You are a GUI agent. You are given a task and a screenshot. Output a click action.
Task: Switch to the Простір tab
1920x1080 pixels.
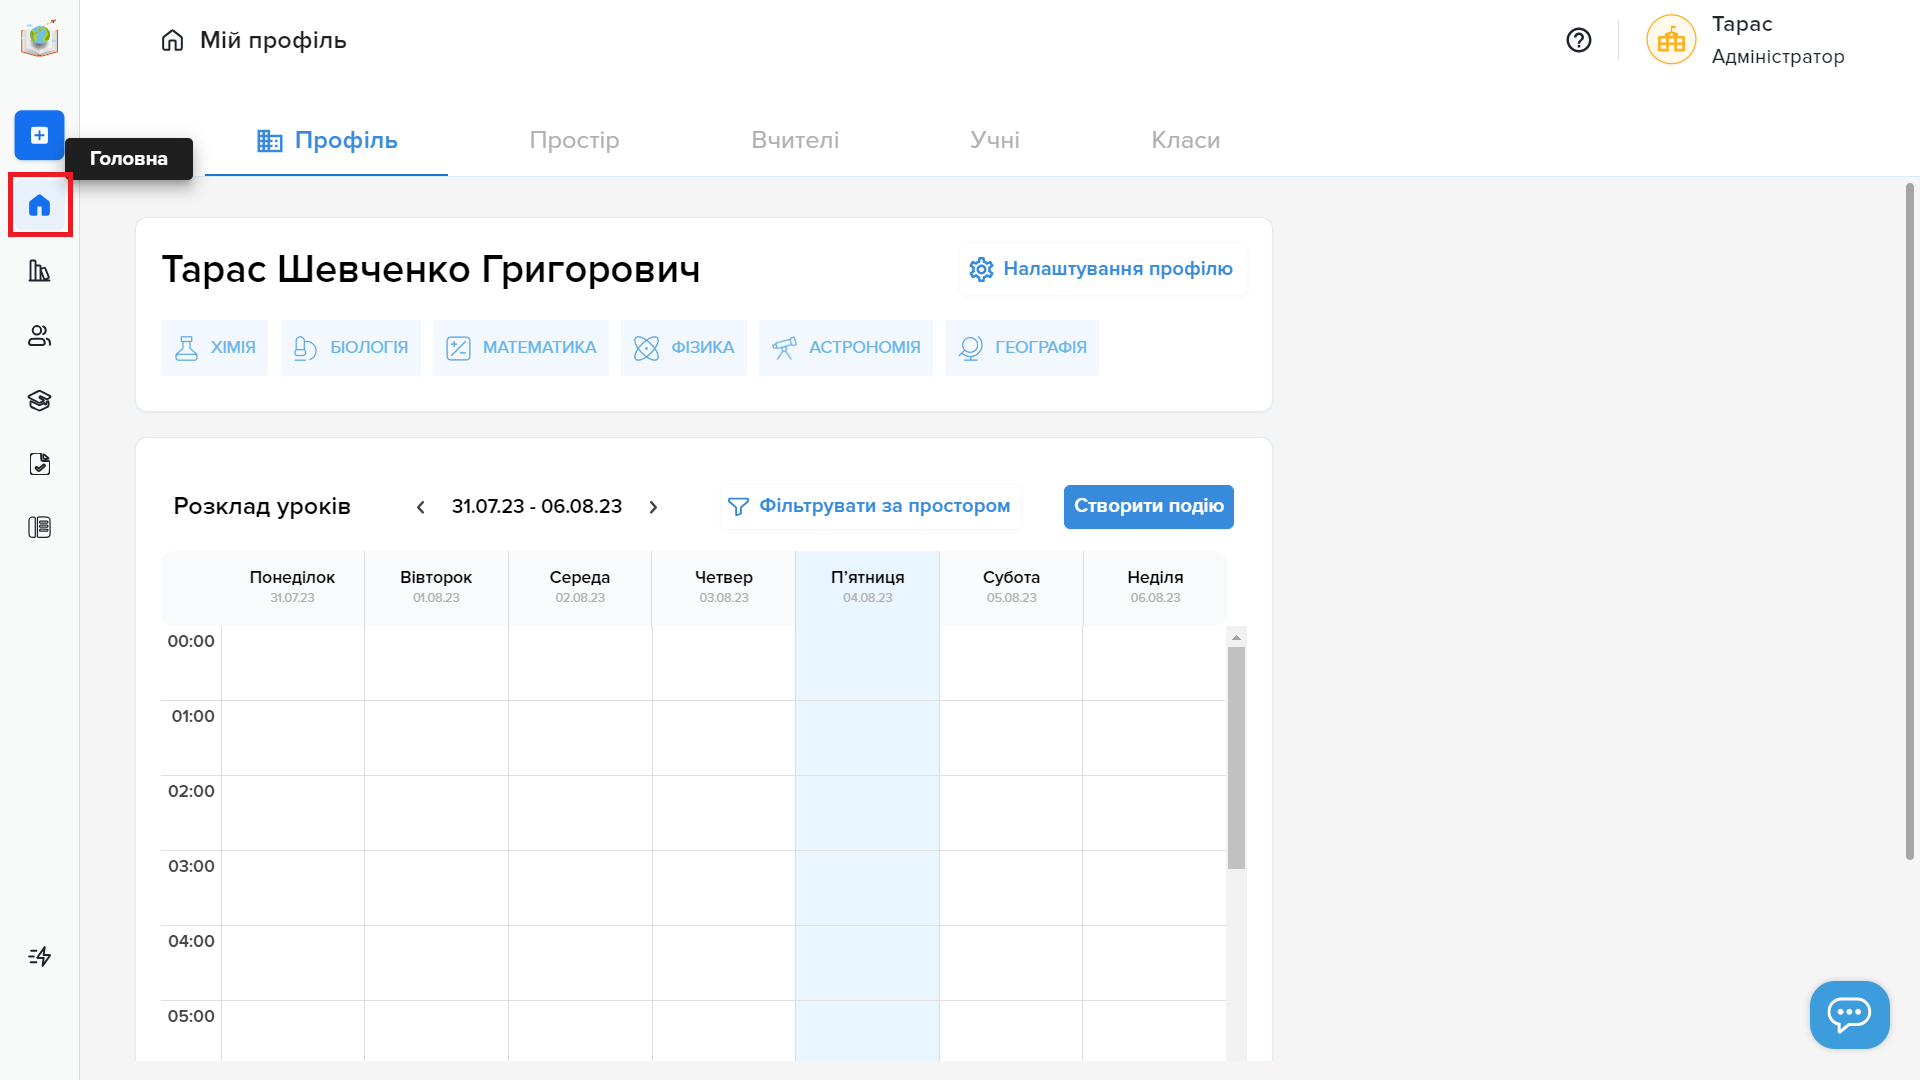pos(574,140)
